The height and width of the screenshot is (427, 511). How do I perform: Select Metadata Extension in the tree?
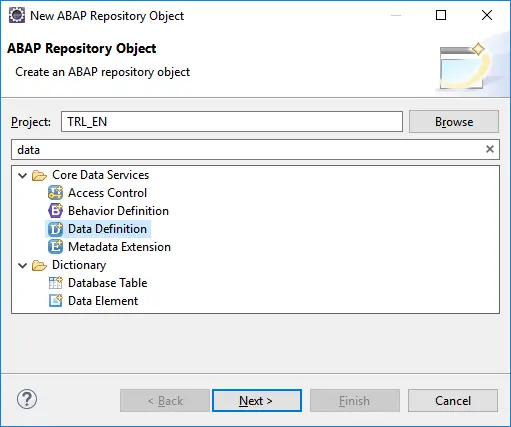(119, 247)
